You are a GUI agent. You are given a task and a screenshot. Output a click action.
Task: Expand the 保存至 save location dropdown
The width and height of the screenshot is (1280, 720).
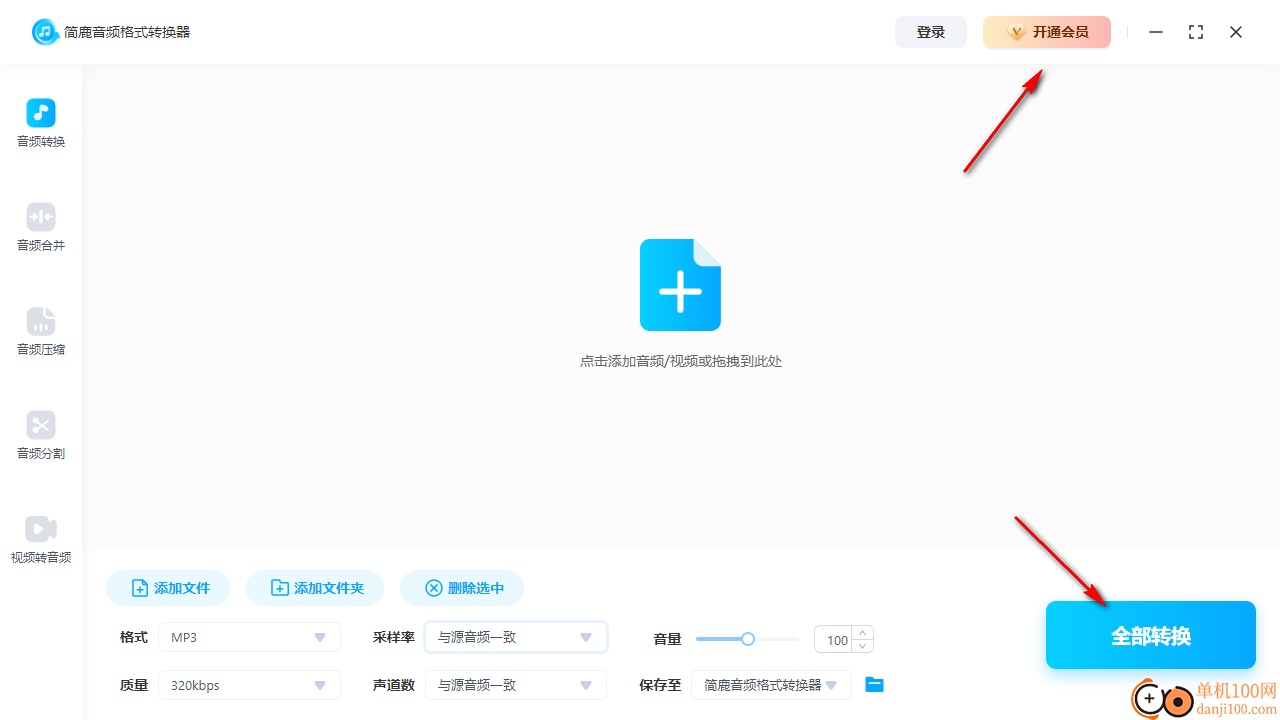[771, 685]
